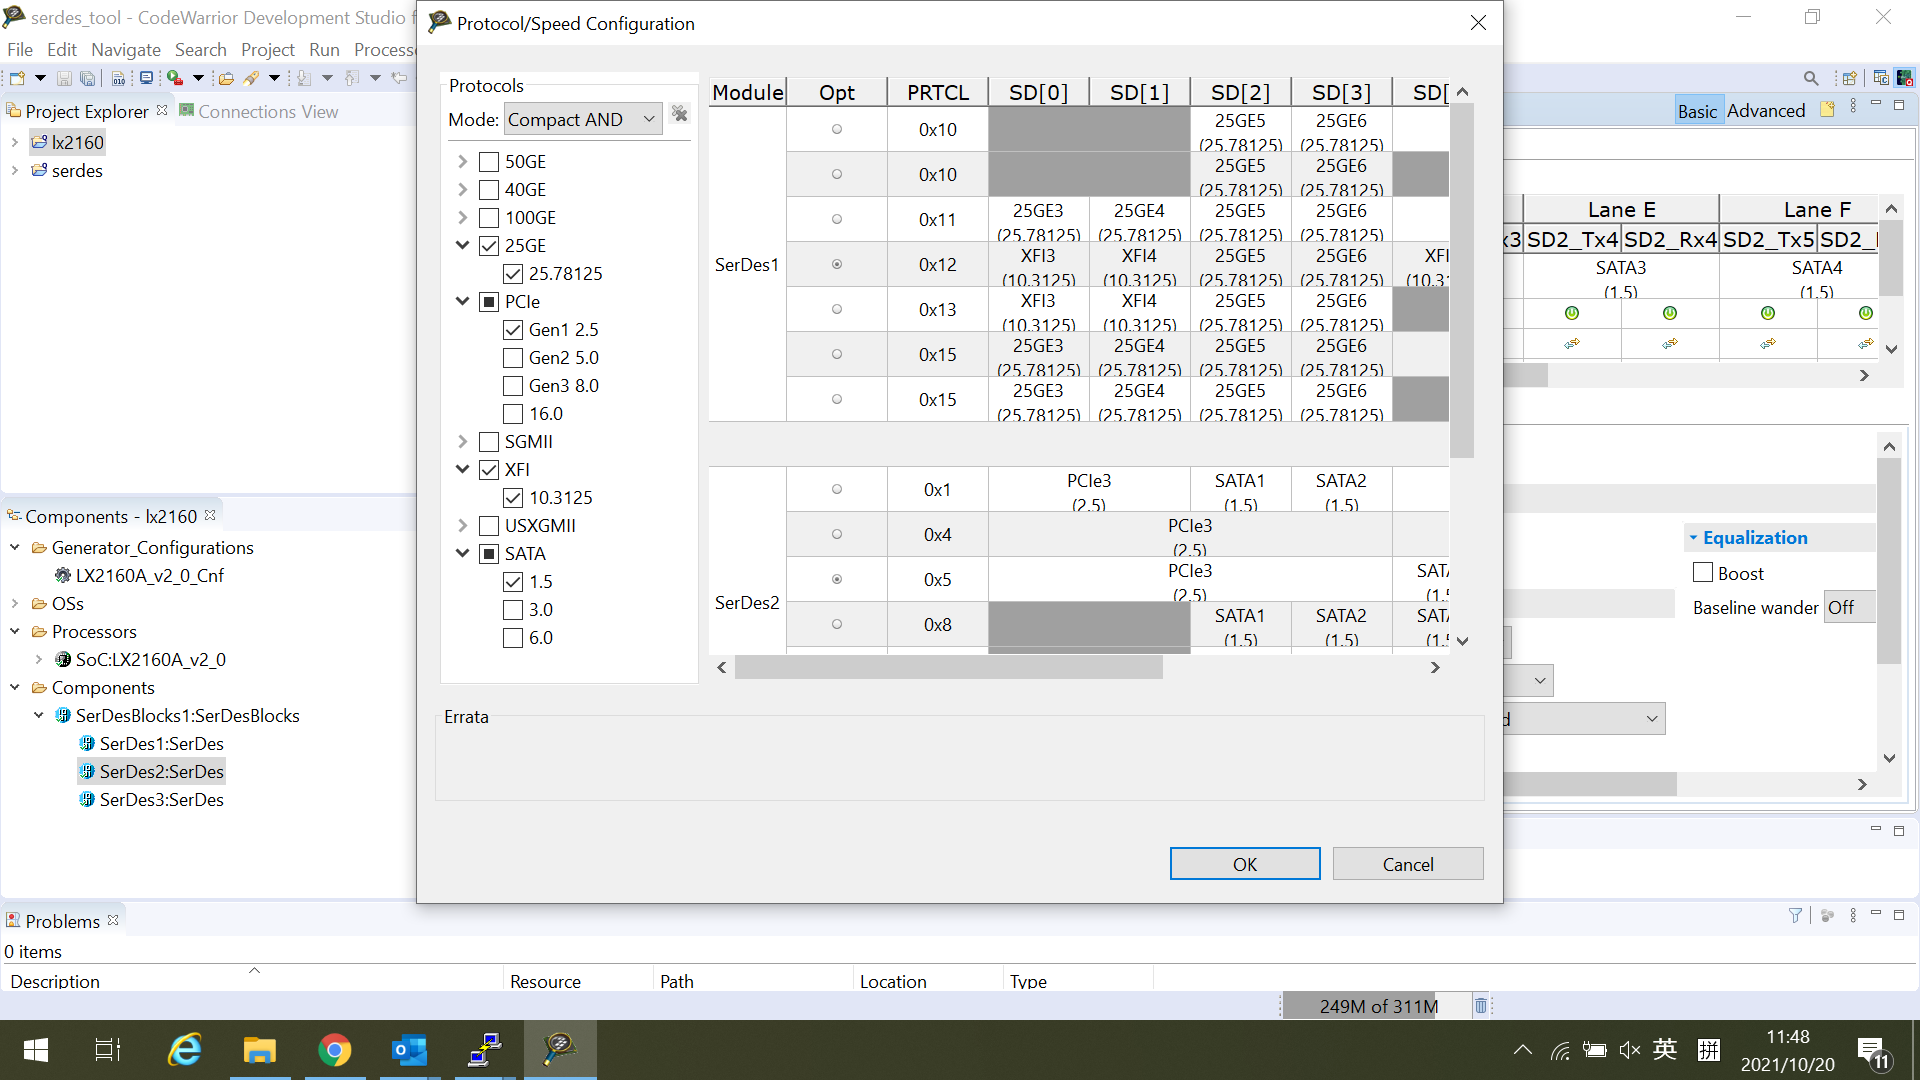Open Chrome from the taskbar
Viewport: 1920px width, 1080px height.
pyautogui.click(x=334, y=1050)
